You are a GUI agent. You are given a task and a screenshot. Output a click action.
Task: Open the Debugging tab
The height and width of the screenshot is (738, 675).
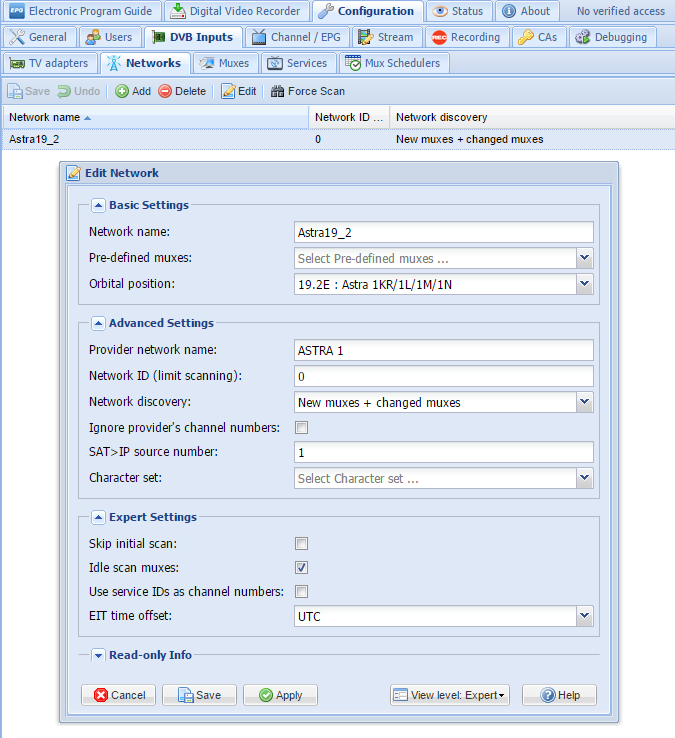pos(611,37)
